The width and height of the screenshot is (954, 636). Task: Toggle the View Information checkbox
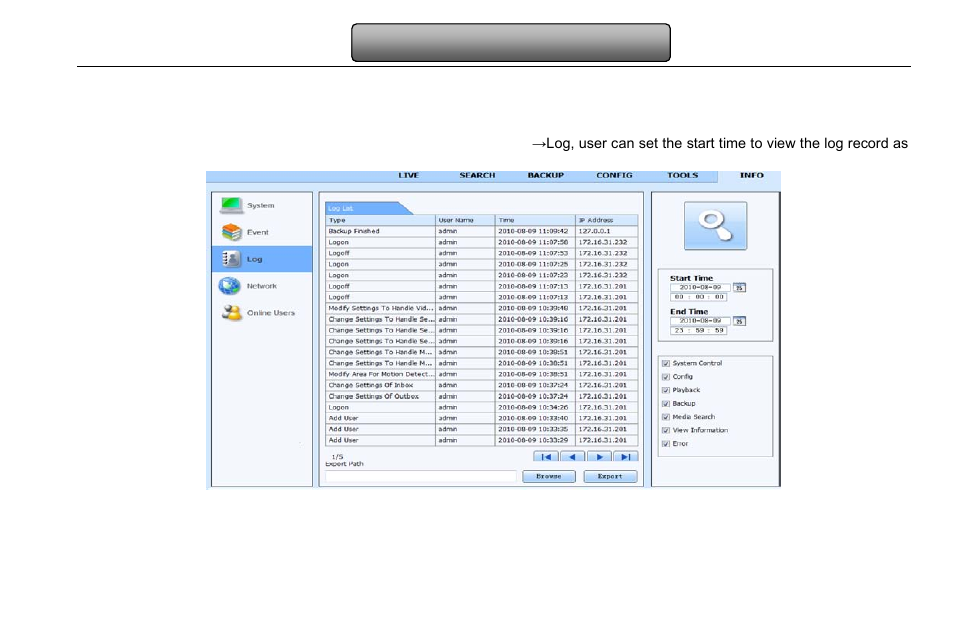click(666, 430)
